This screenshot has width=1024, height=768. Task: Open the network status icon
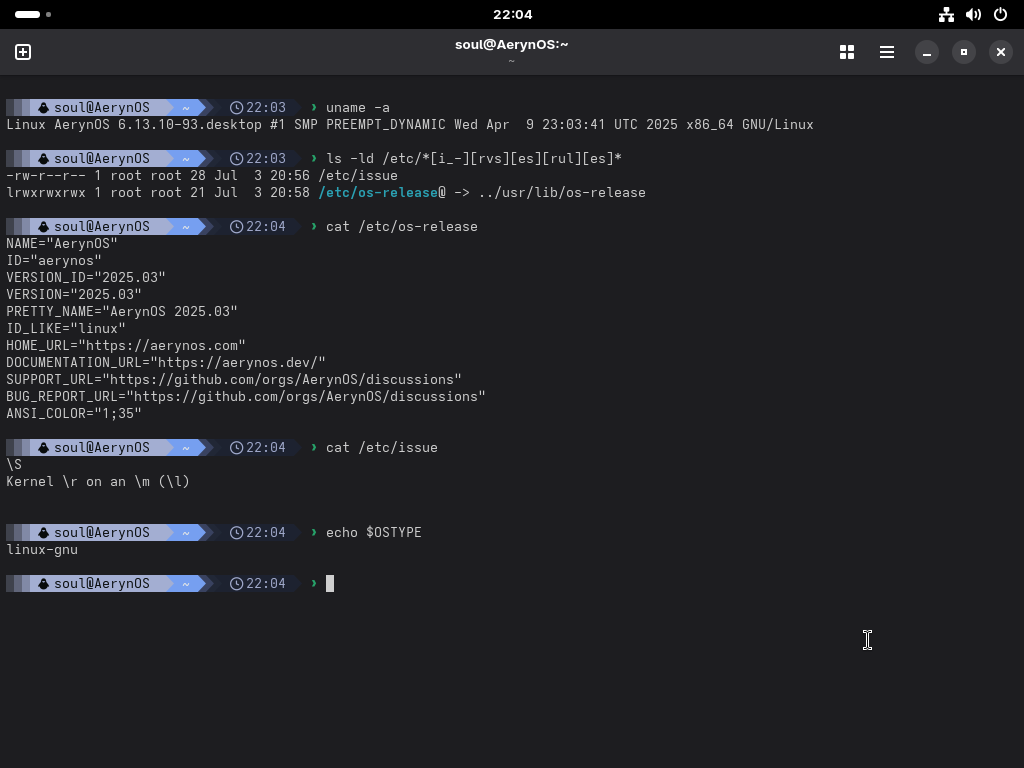946,14
